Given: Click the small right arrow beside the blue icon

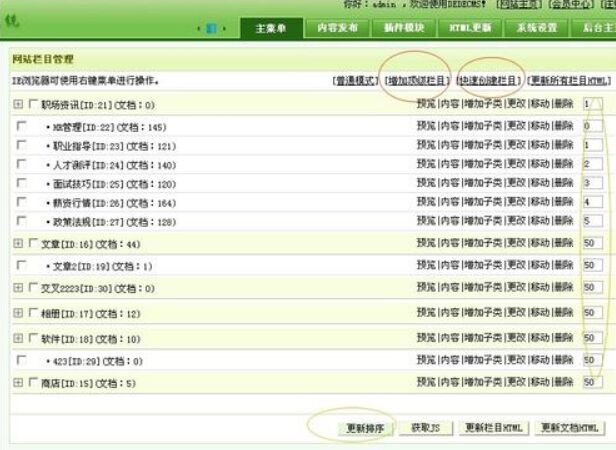Looking at the screenshot, I should 224,28.
